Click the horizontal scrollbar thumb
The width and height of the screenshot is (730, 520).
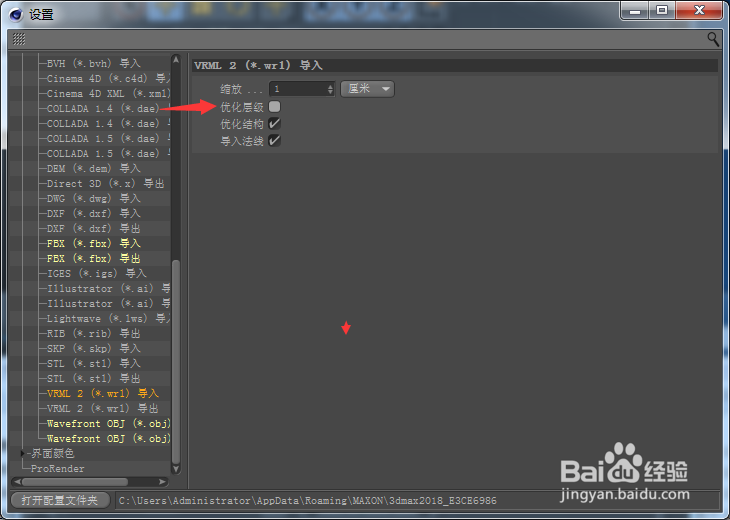tap(74, 481)
